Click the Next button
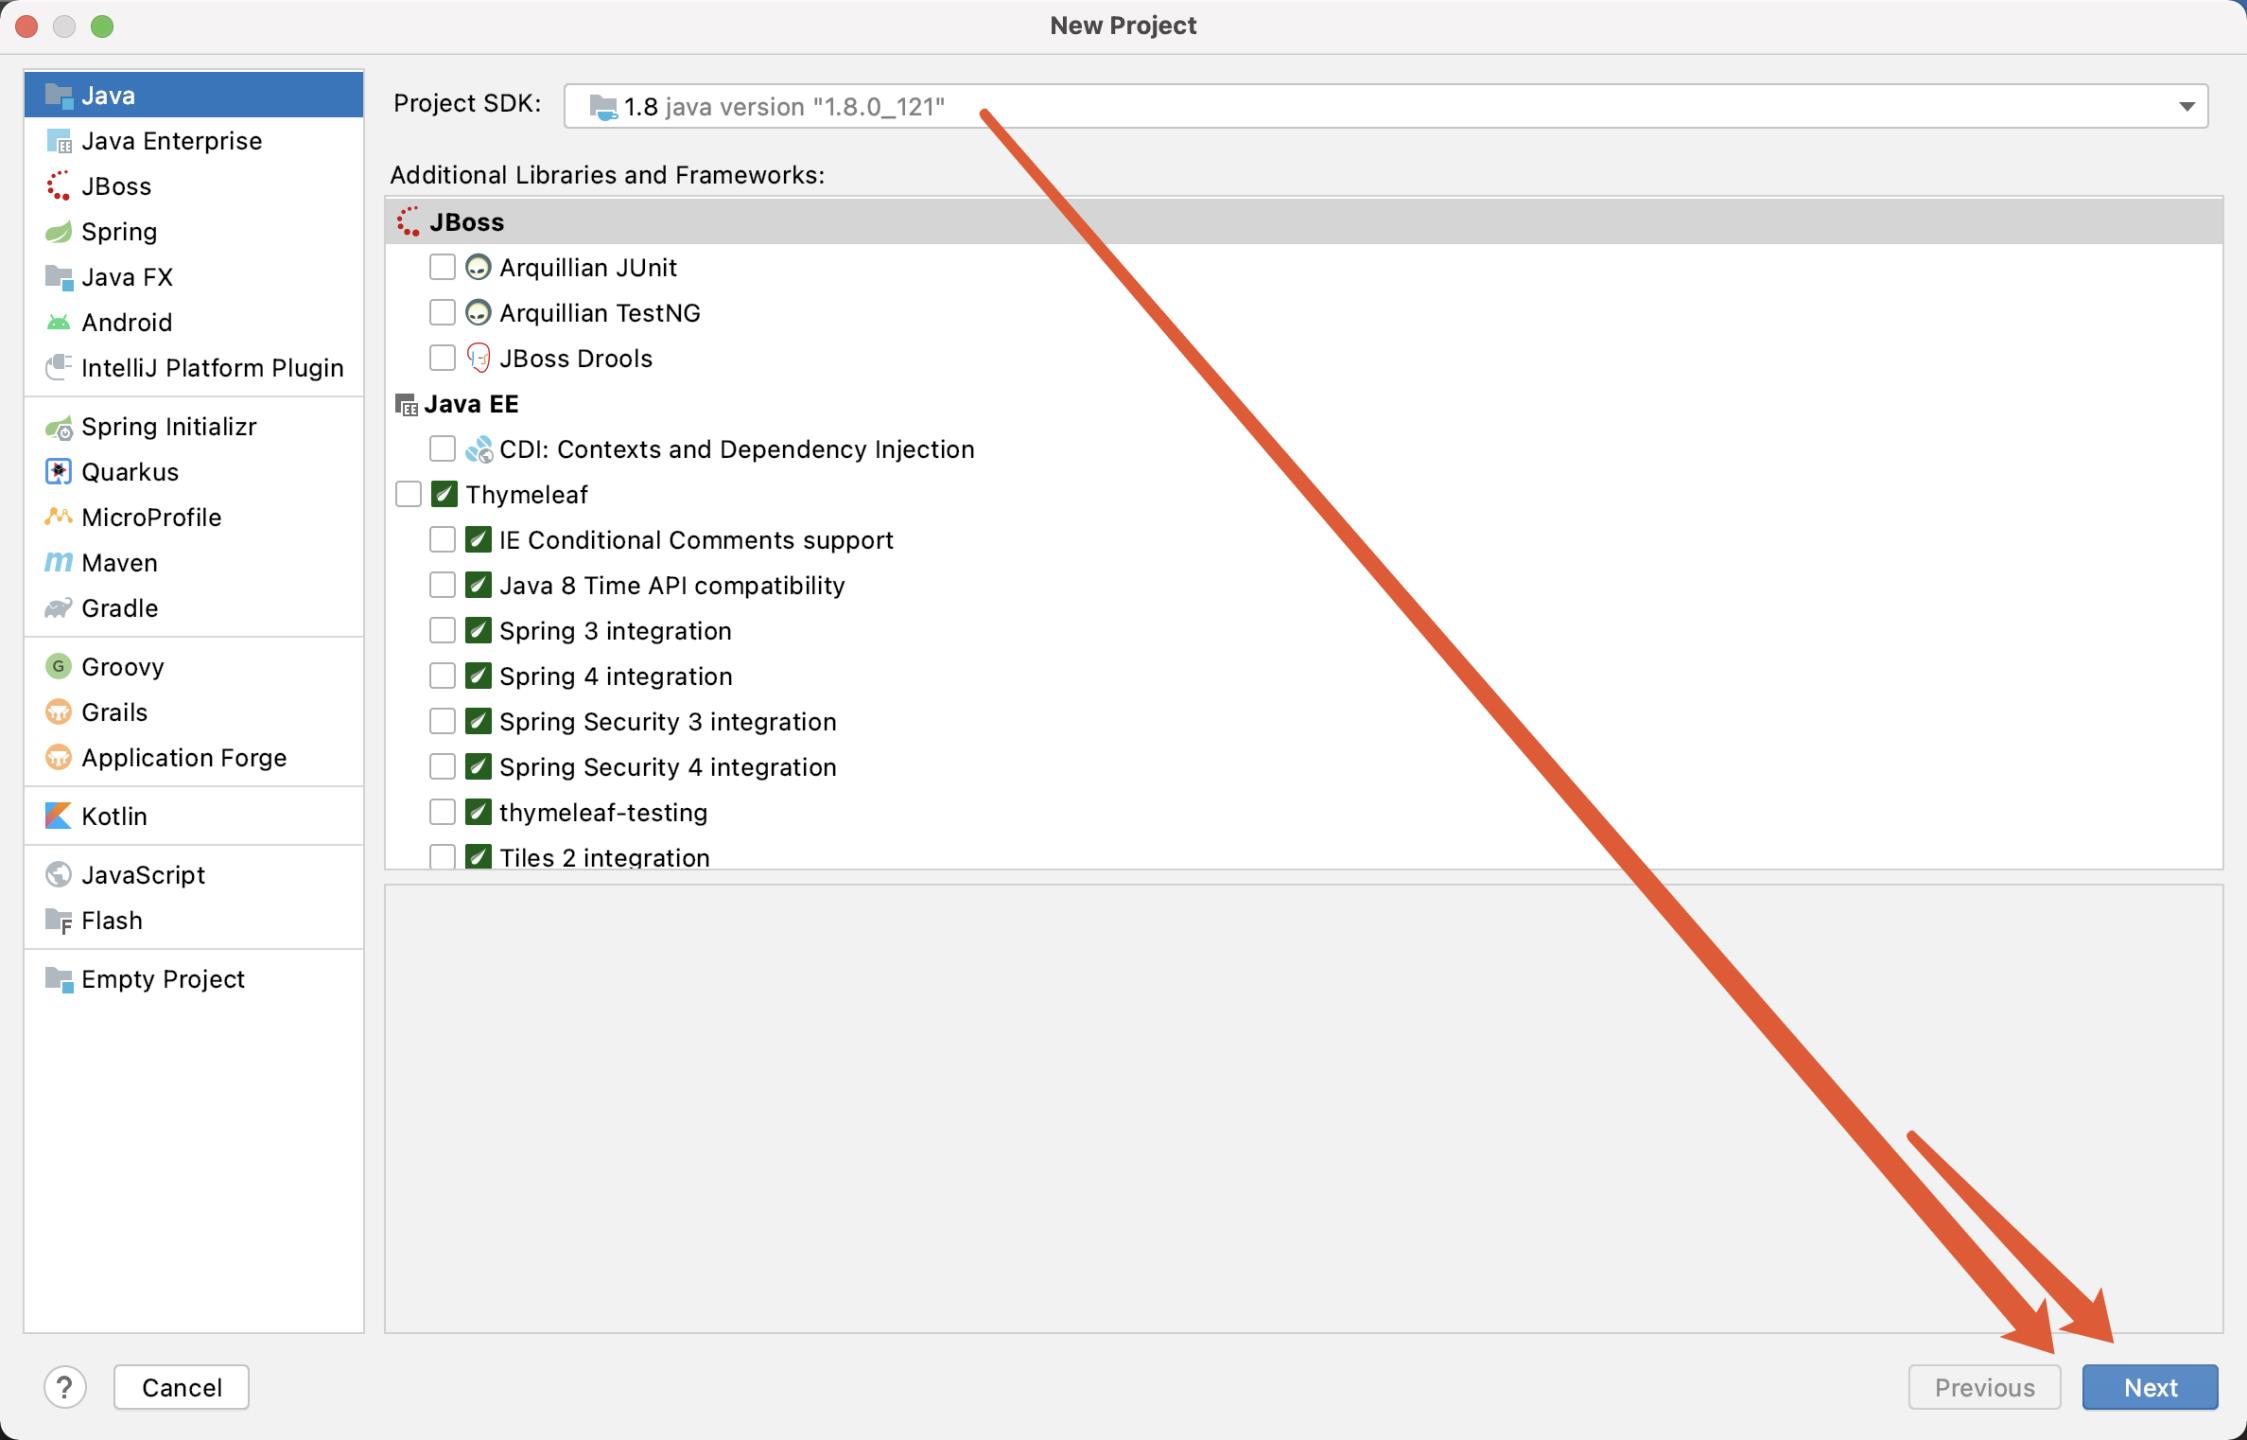Screen dimensions: 2247x1440 click(2150, 1387)
